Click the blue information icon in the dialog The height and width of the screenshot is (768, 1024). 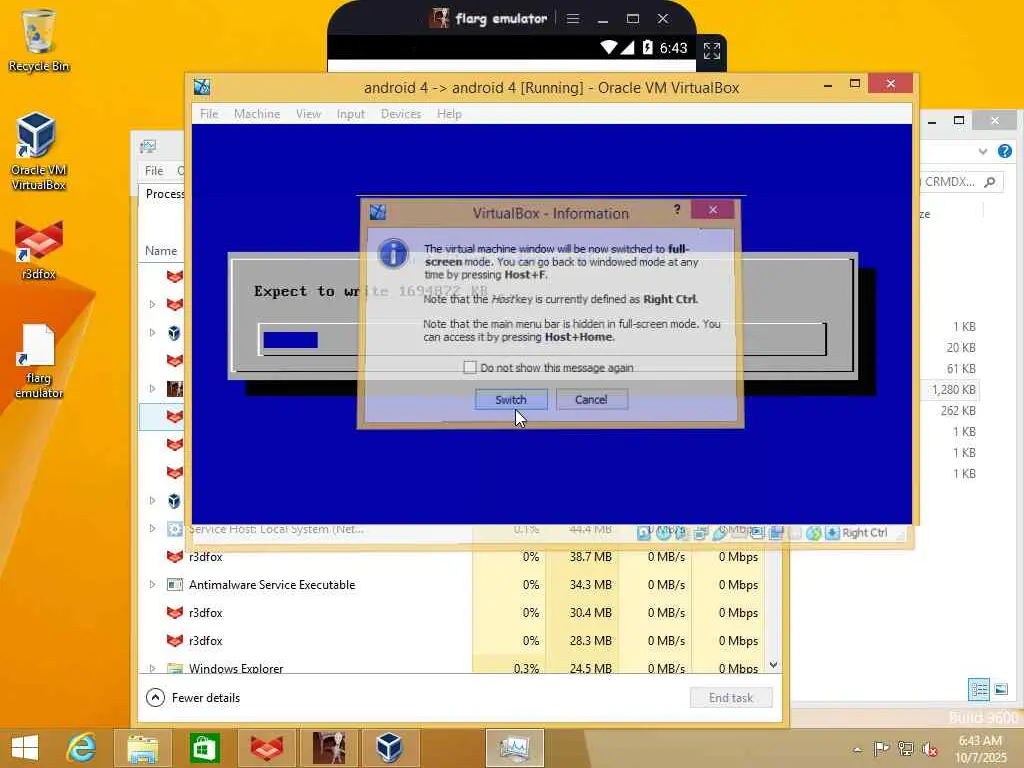[x=393, y=253]
